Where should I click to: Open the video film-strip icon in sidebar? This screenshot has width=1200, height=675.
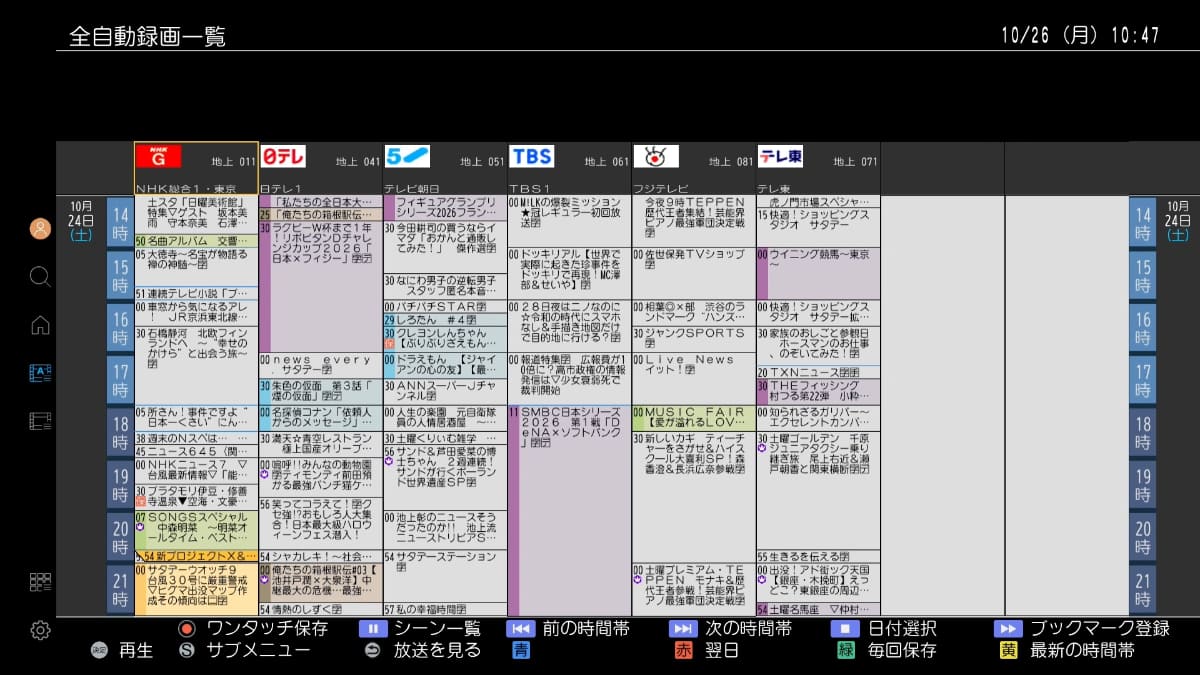coord(40,421)
